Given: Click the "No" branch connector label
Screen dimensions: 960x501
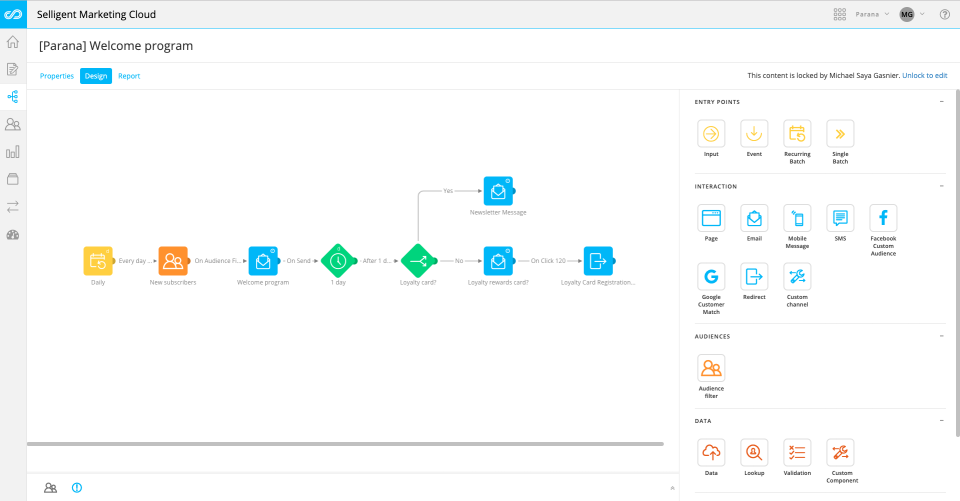Looking at the screenshot, I should point(459,261).
